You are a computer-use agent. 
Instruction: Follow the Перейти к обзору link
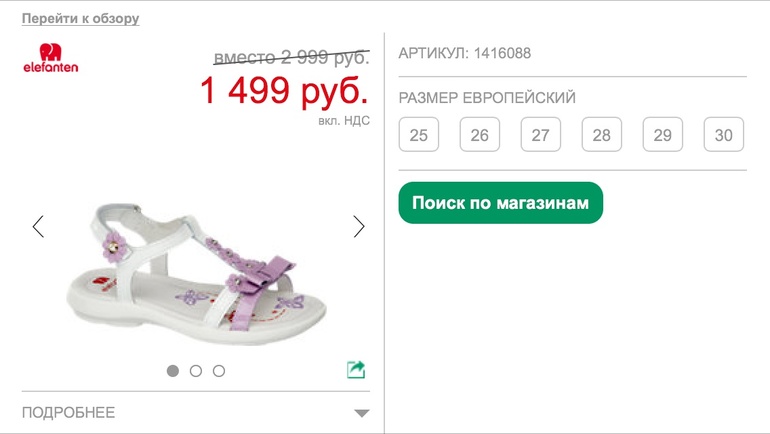point(81,19)
